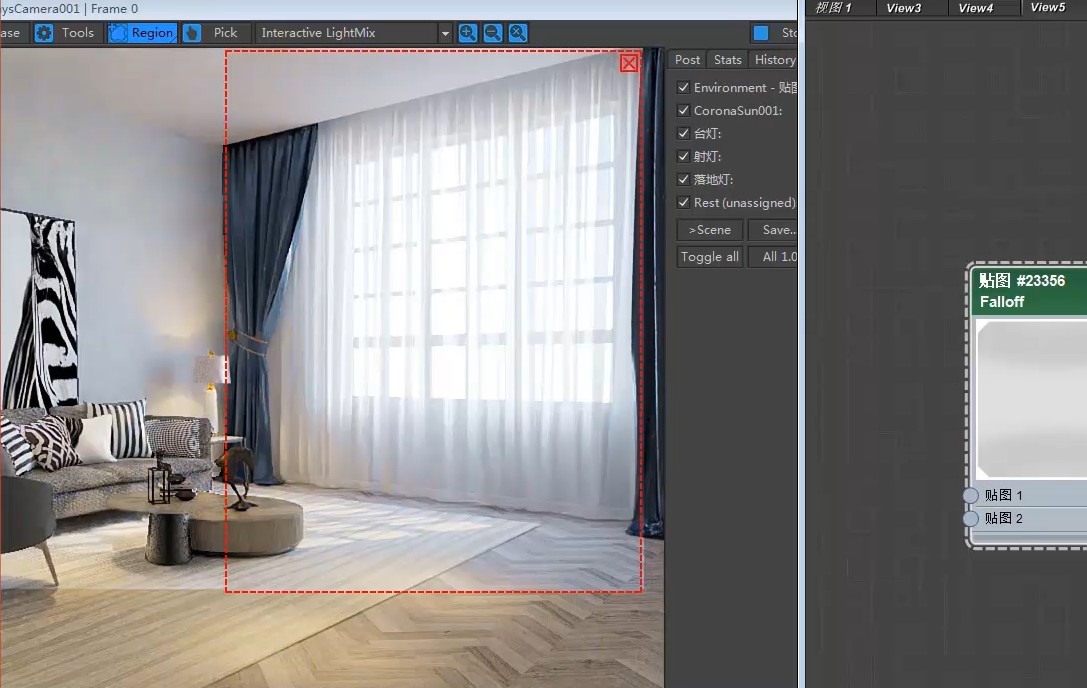The height and width of the screenshot is (688, 1087).
Task: Uncheck the Environment light checkbox
Action: 684,88
